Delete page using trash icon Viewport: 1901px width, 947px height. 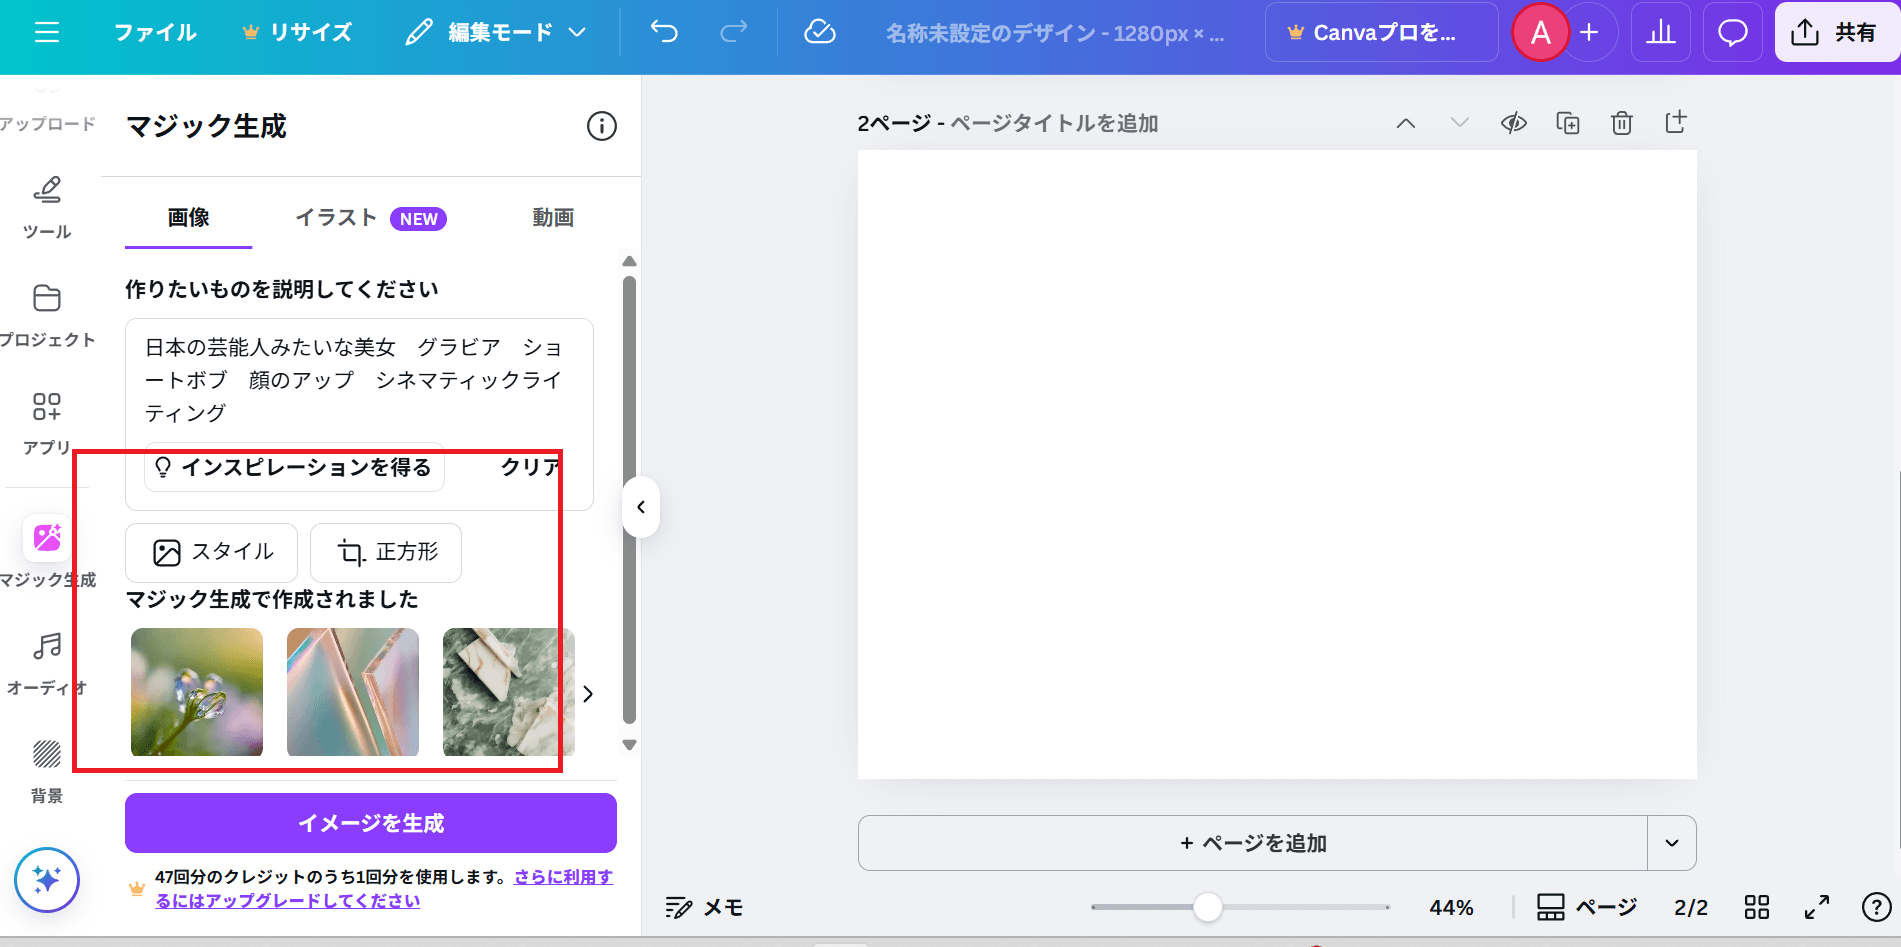(1621, 123)
